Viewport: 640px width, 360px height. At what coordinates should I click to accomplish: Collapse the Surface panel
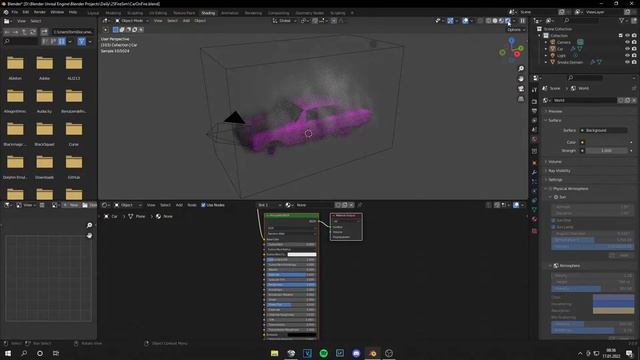click(554, 120)
